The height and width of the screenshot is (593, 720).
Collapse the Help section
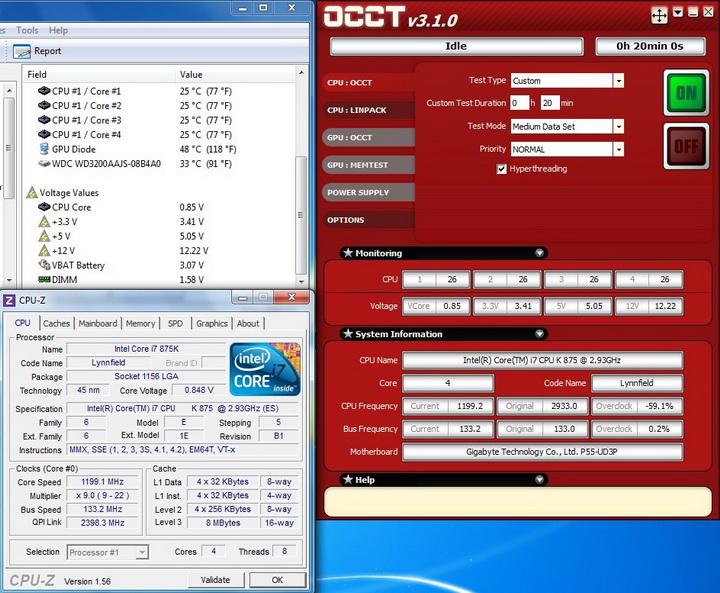tap(540, 480)
